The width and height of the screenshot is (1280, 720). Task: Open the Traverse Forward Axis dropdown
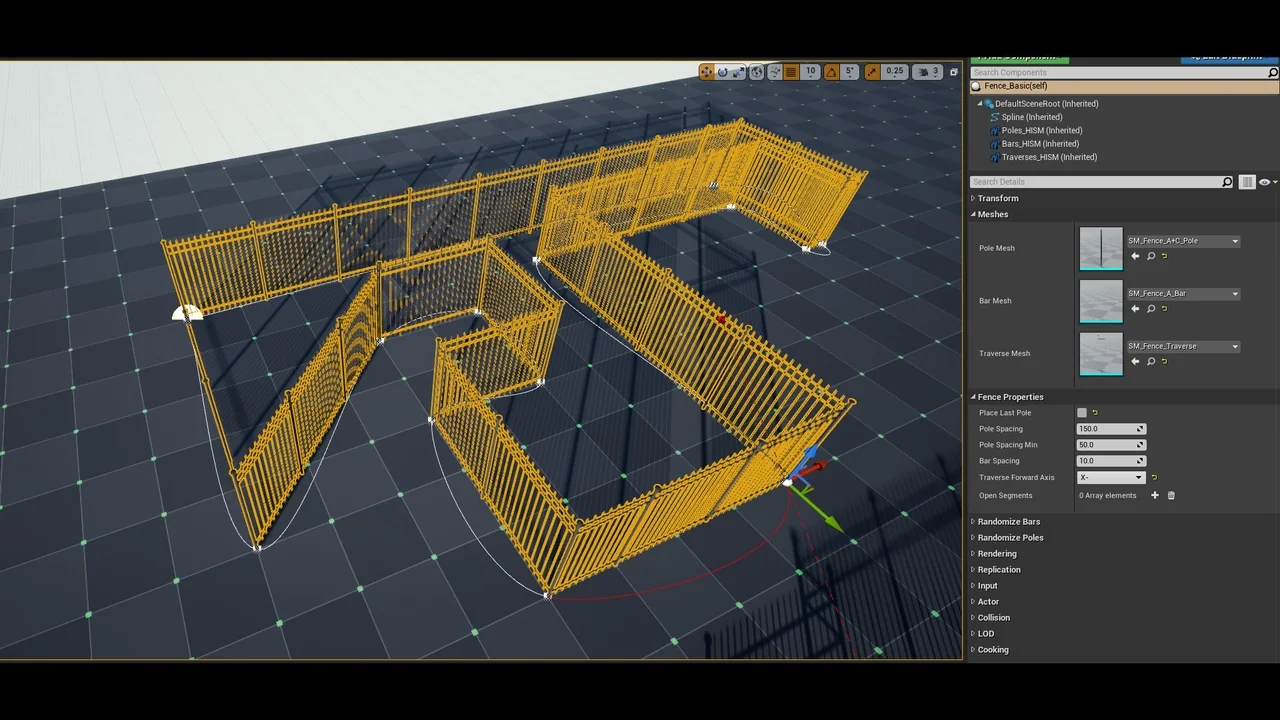tap(1110, 477)
